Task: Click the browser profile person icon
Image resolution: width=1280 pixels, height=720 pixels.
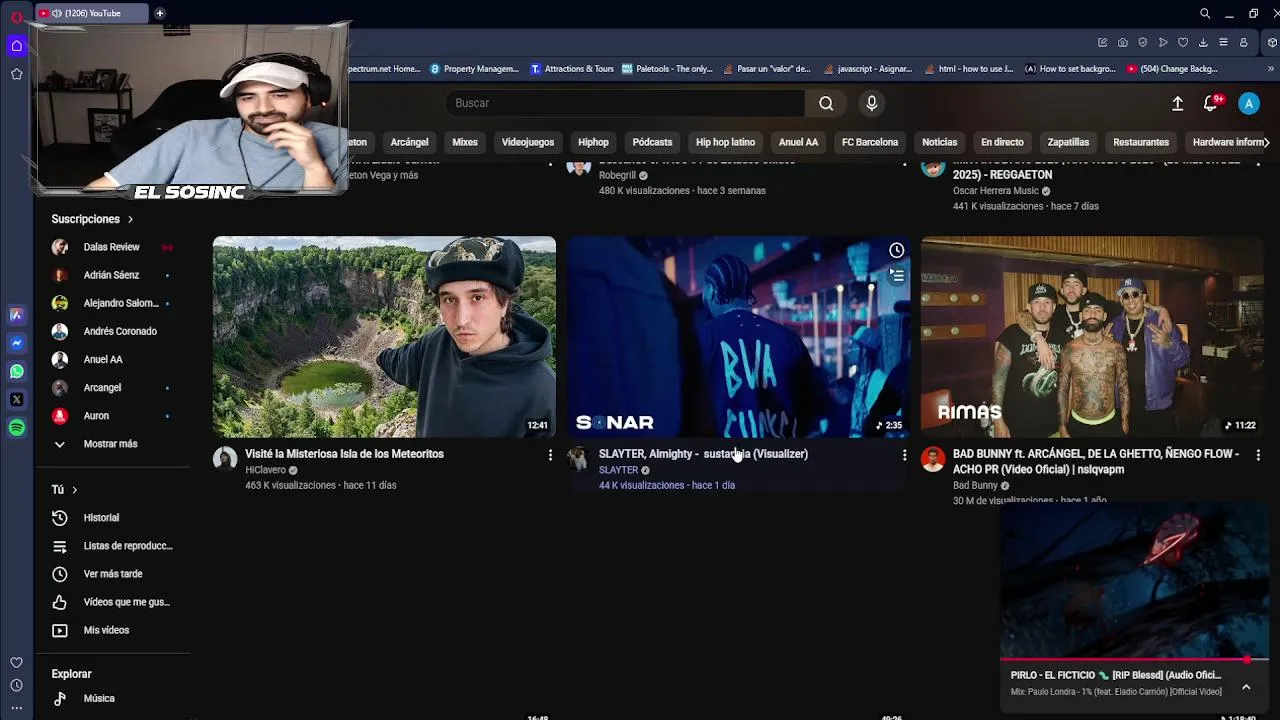Action: [1243, 43]
